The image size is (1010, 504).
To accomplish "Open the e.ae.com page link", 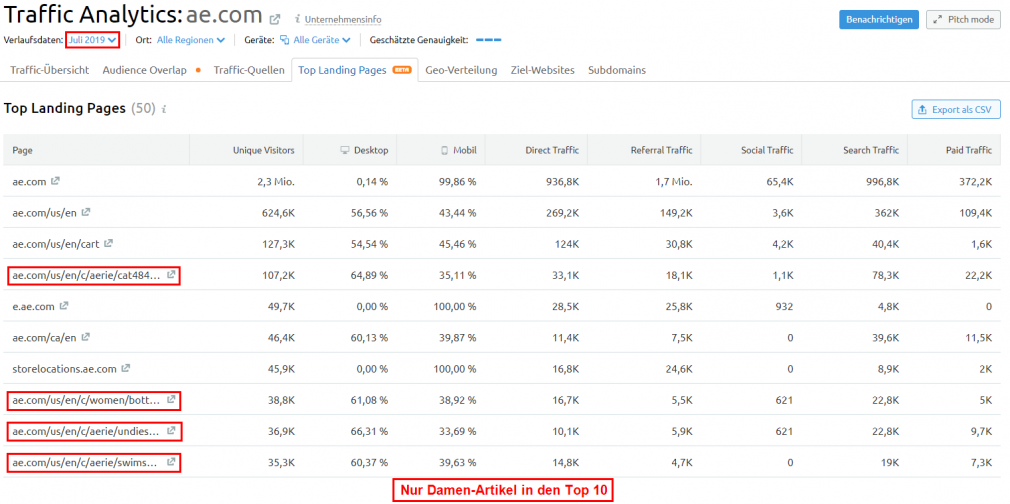I will (x=33, y=306).
